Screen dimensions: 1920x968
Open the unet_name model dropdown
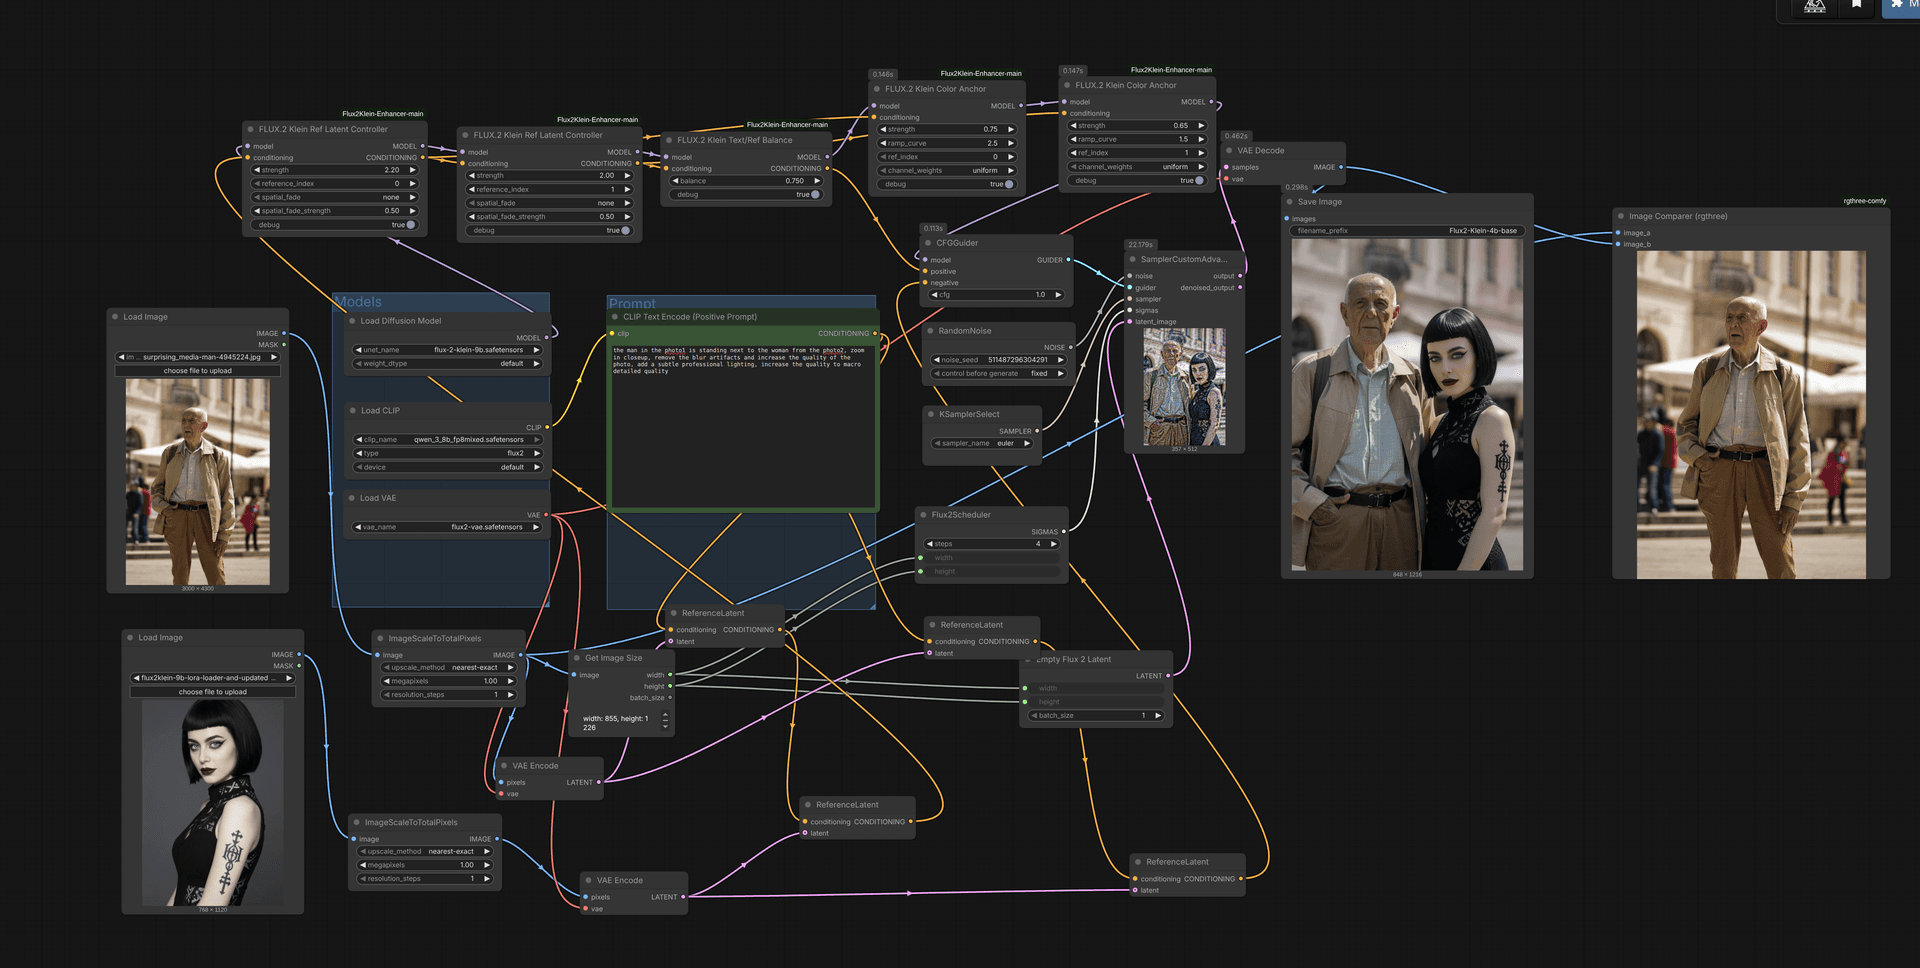[447, 350]
